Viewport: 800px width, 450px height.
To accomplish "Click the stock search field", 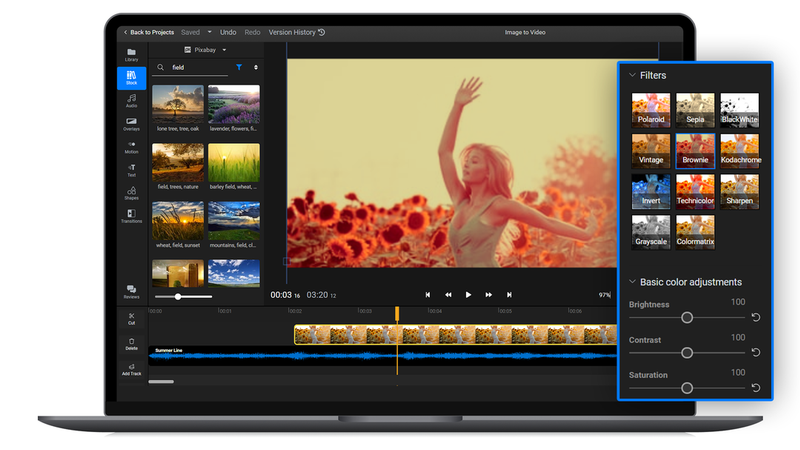I will [195, 67].
